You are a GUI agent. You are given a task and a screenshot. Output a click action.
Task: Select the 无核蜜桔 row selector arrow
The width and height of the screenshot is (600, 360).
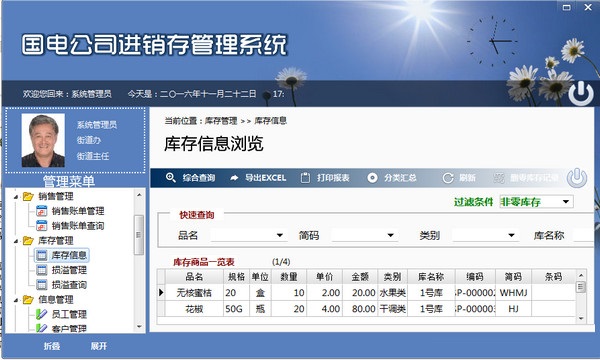tap(161, 292)
